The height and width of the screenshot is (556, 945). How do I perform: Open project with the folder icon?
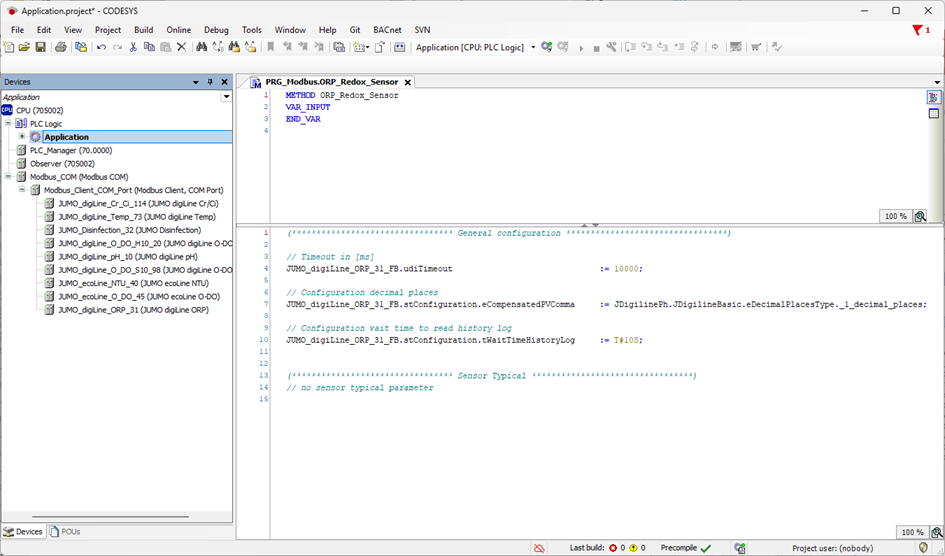click(x=24, y=47)
